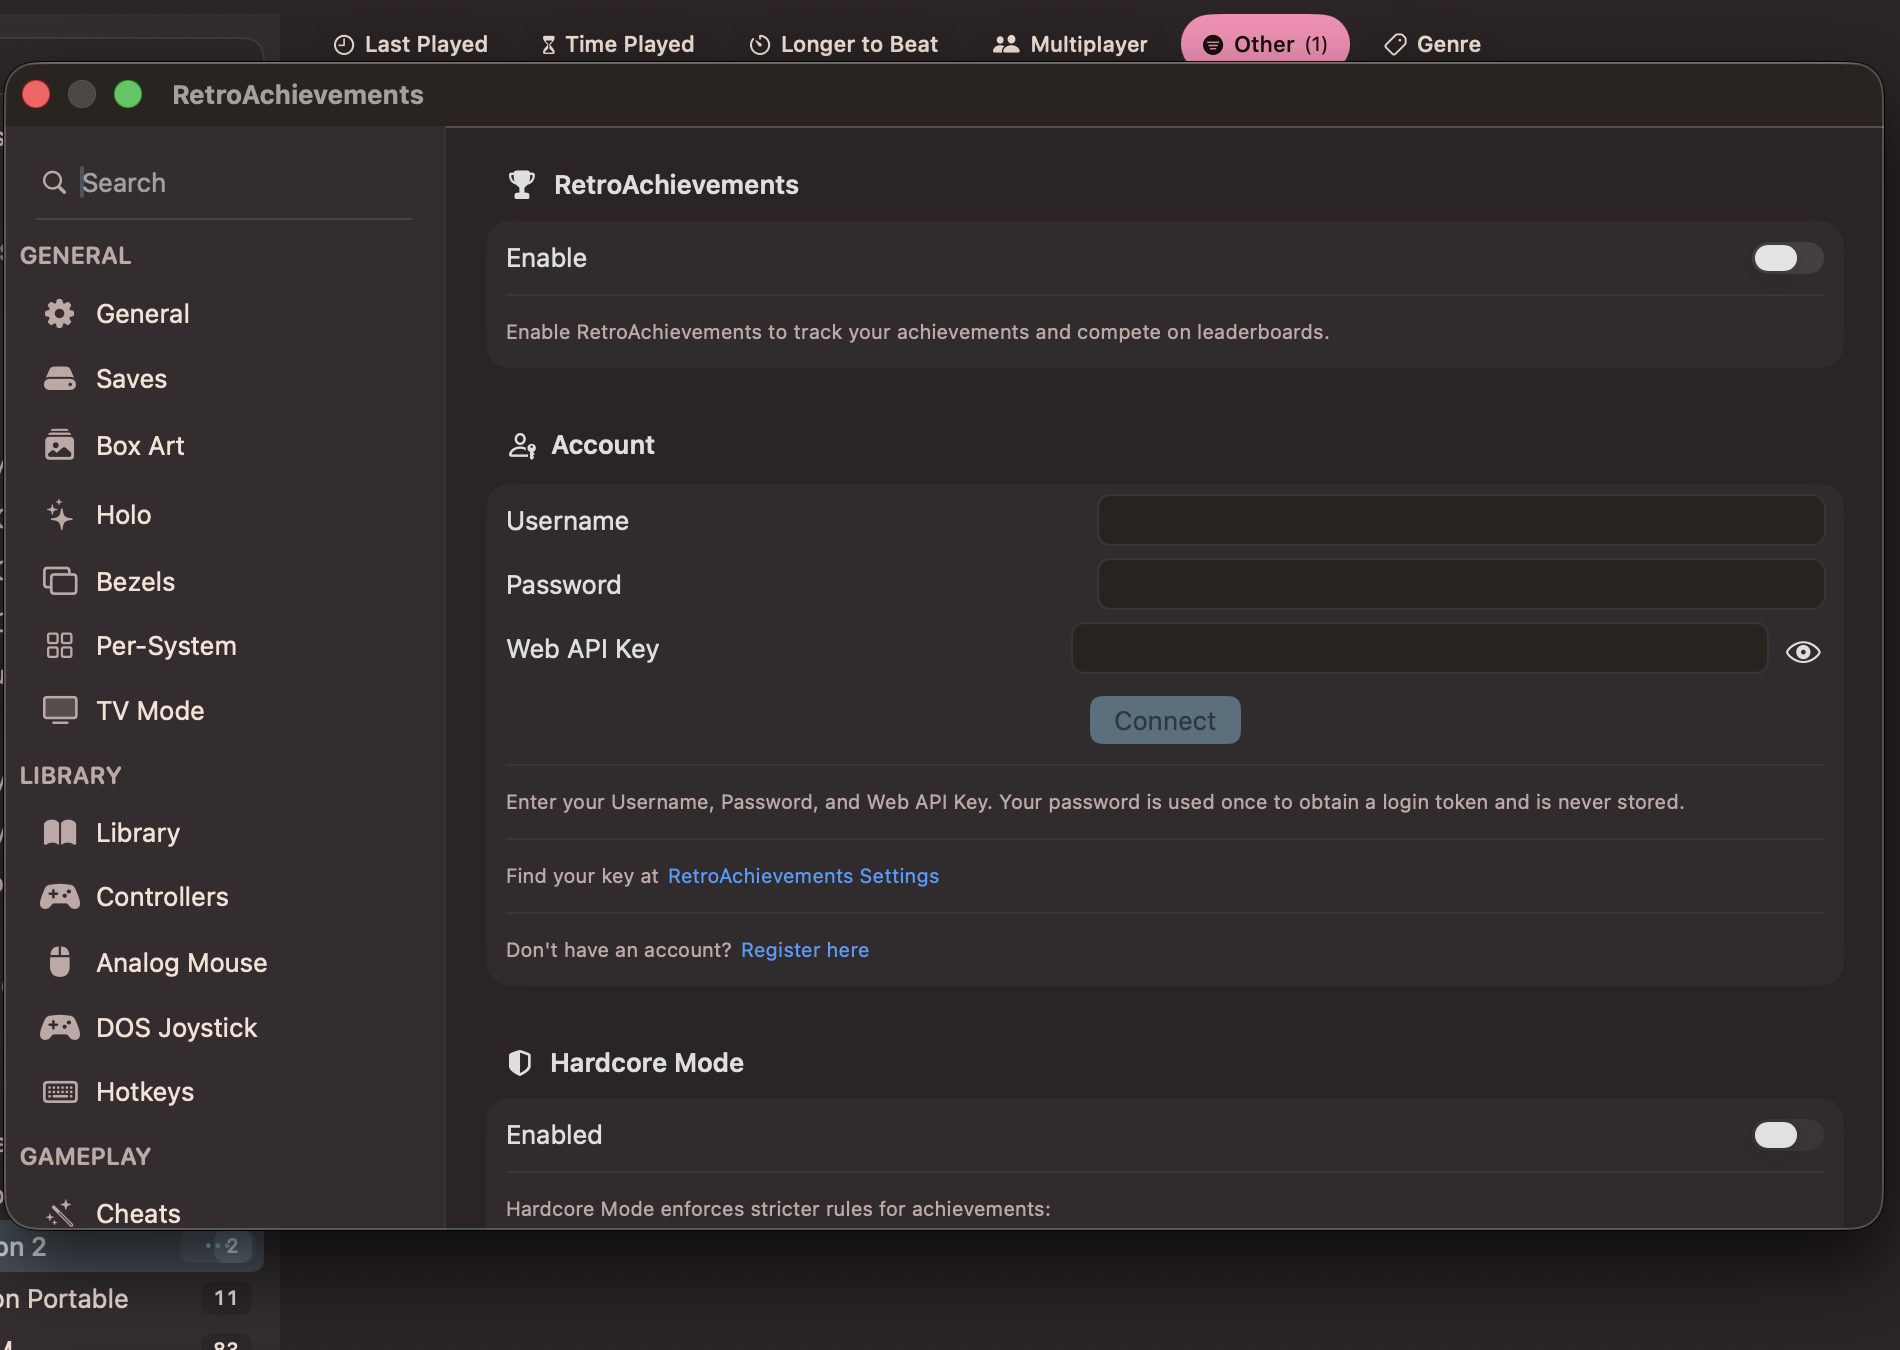Select Longer to Beat filter in background window

845,44
